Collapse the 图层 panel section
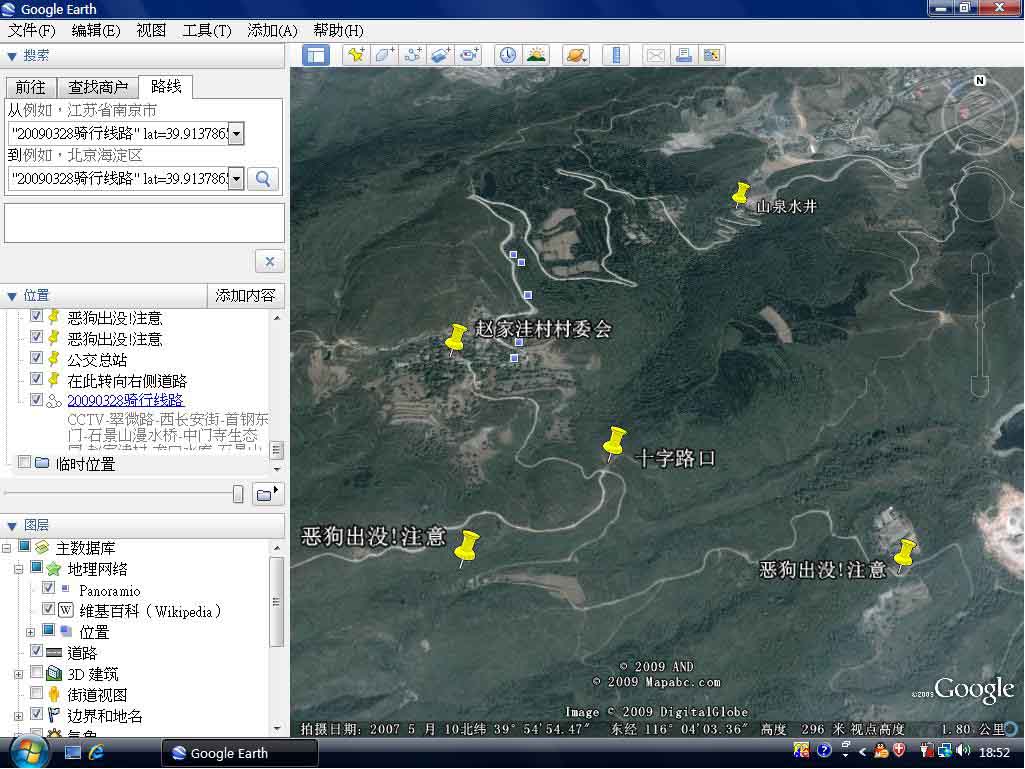Image resolution: width=1025 pixels, height=769 pixels. 12,525
